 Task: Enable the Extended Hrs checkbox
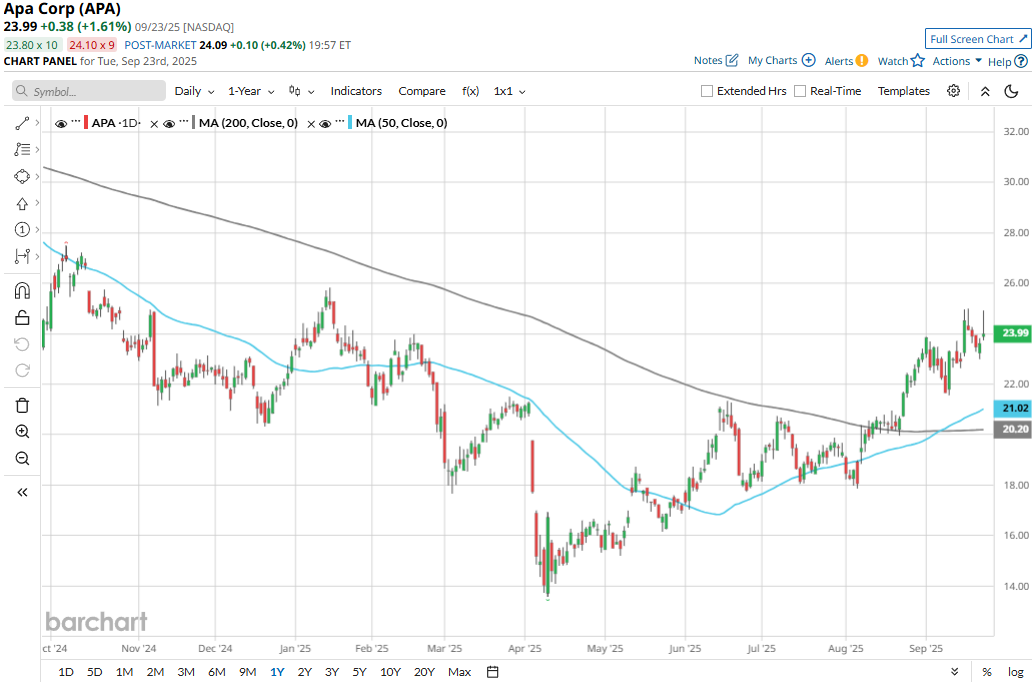(707, 91)
